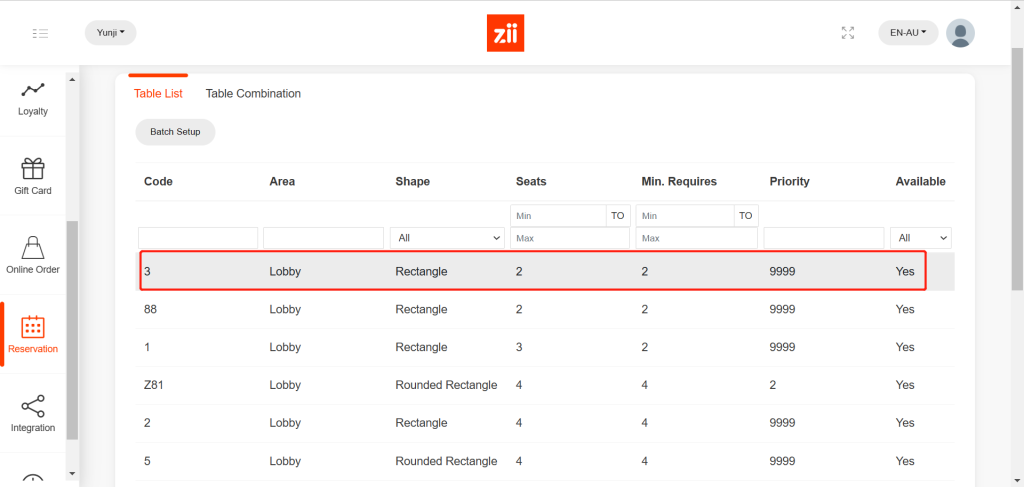Click the Code filter input field
Viewport: 1024px width, 487px height.
[198, 238]
